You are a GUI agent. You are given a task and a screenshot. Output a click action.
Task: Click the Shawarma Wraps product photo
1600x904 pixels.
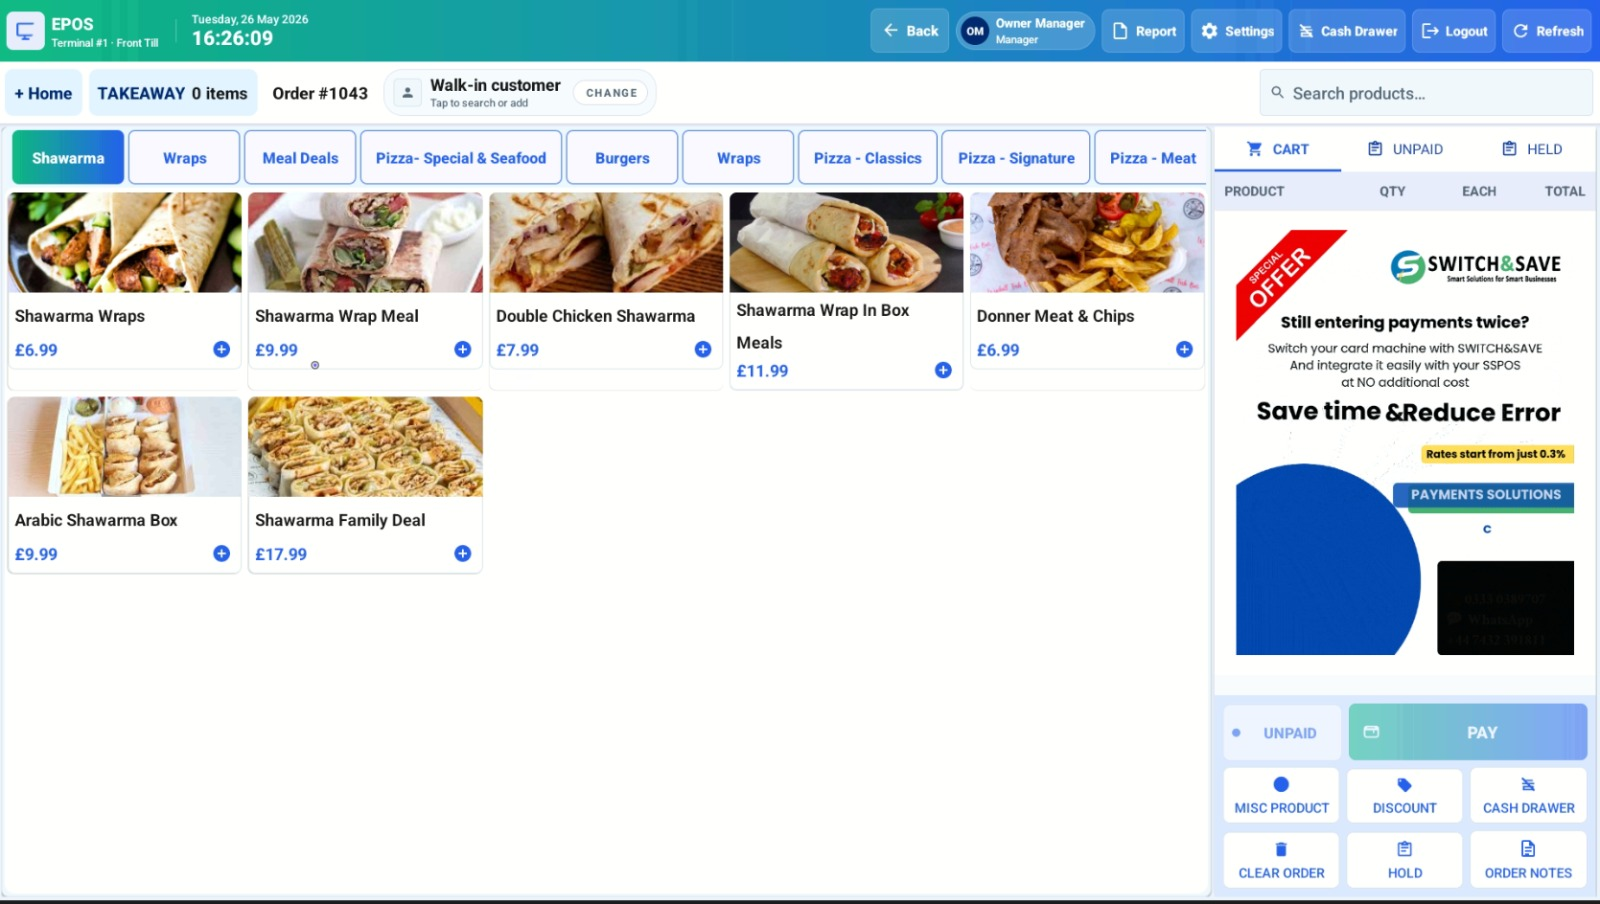125,243
